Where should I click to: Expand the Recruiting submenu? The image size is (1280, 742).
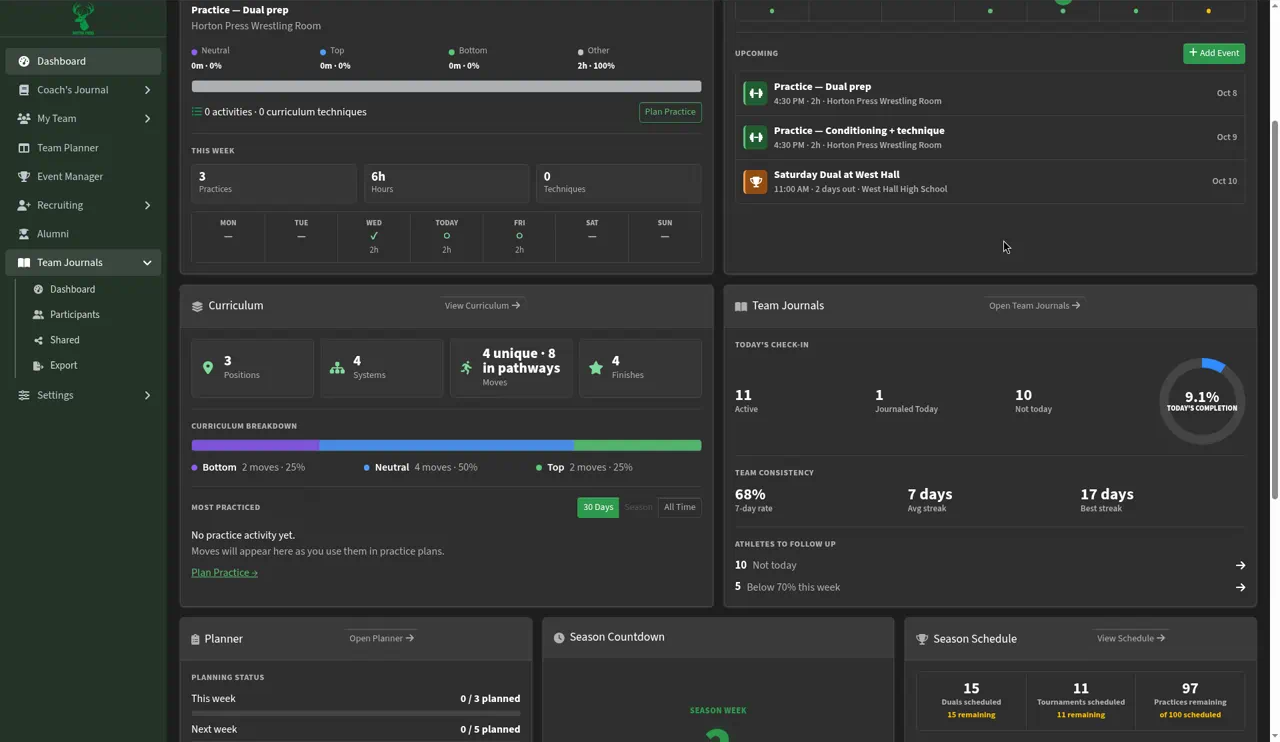[x=147, y=206]
